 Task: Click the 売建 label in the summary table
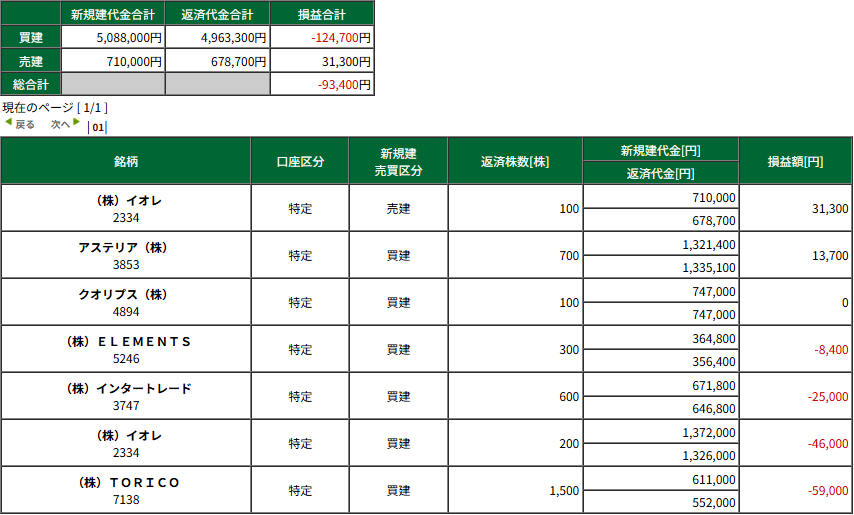coord(31,61)
